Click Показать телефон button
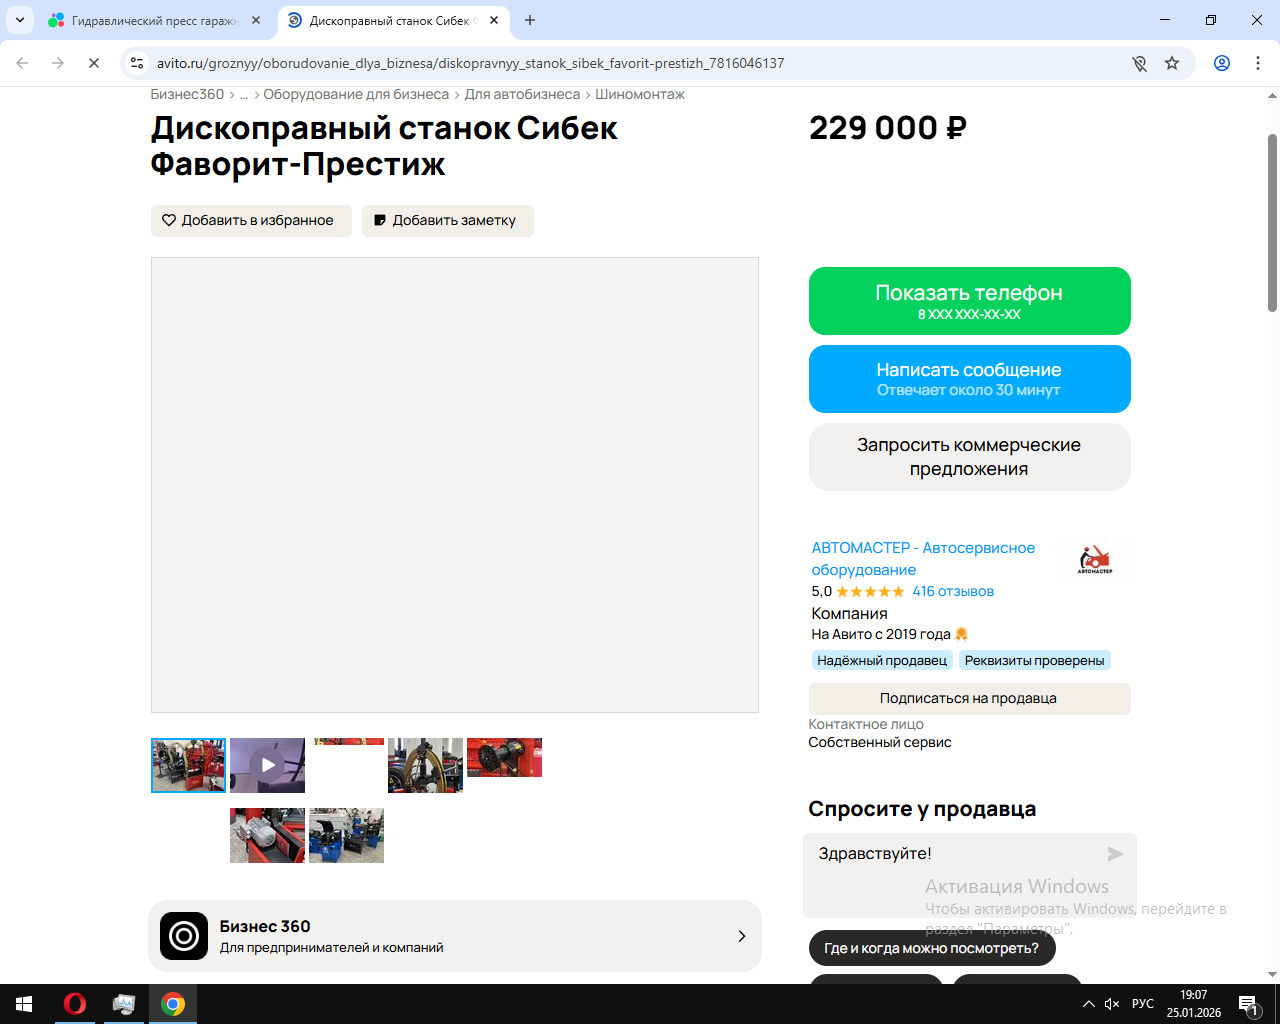1280x1024 pixels. click(x=969, y=301)
